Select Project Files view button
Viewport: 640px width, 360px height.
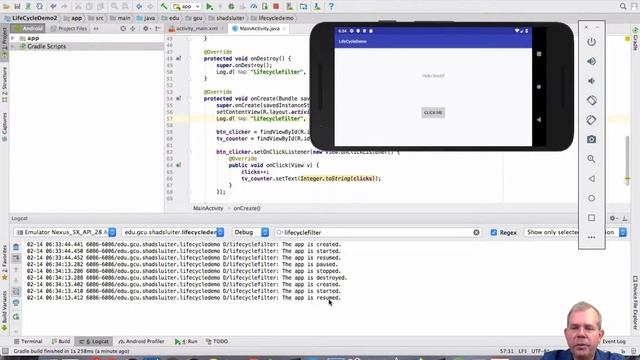[x=69, y=29]
